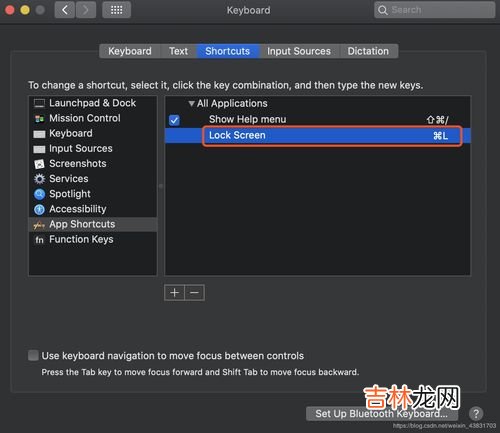This screenshot has height=433, width=500.
Task: Select the Screenshots category icon
Action: click(x=39, y=164)
